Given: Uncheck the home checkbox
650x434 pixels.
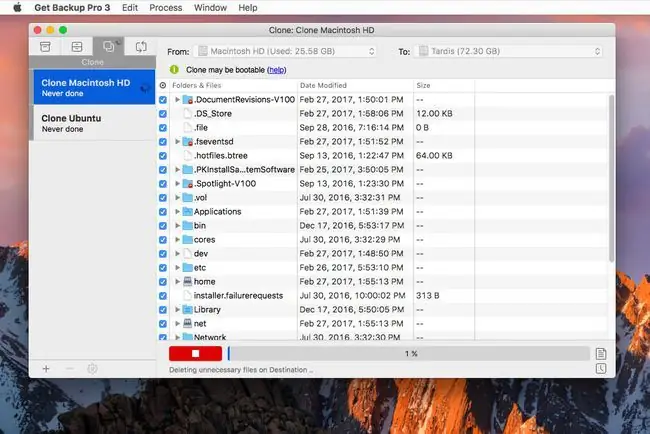Looking at the screenshot, I should pos(163,281).
